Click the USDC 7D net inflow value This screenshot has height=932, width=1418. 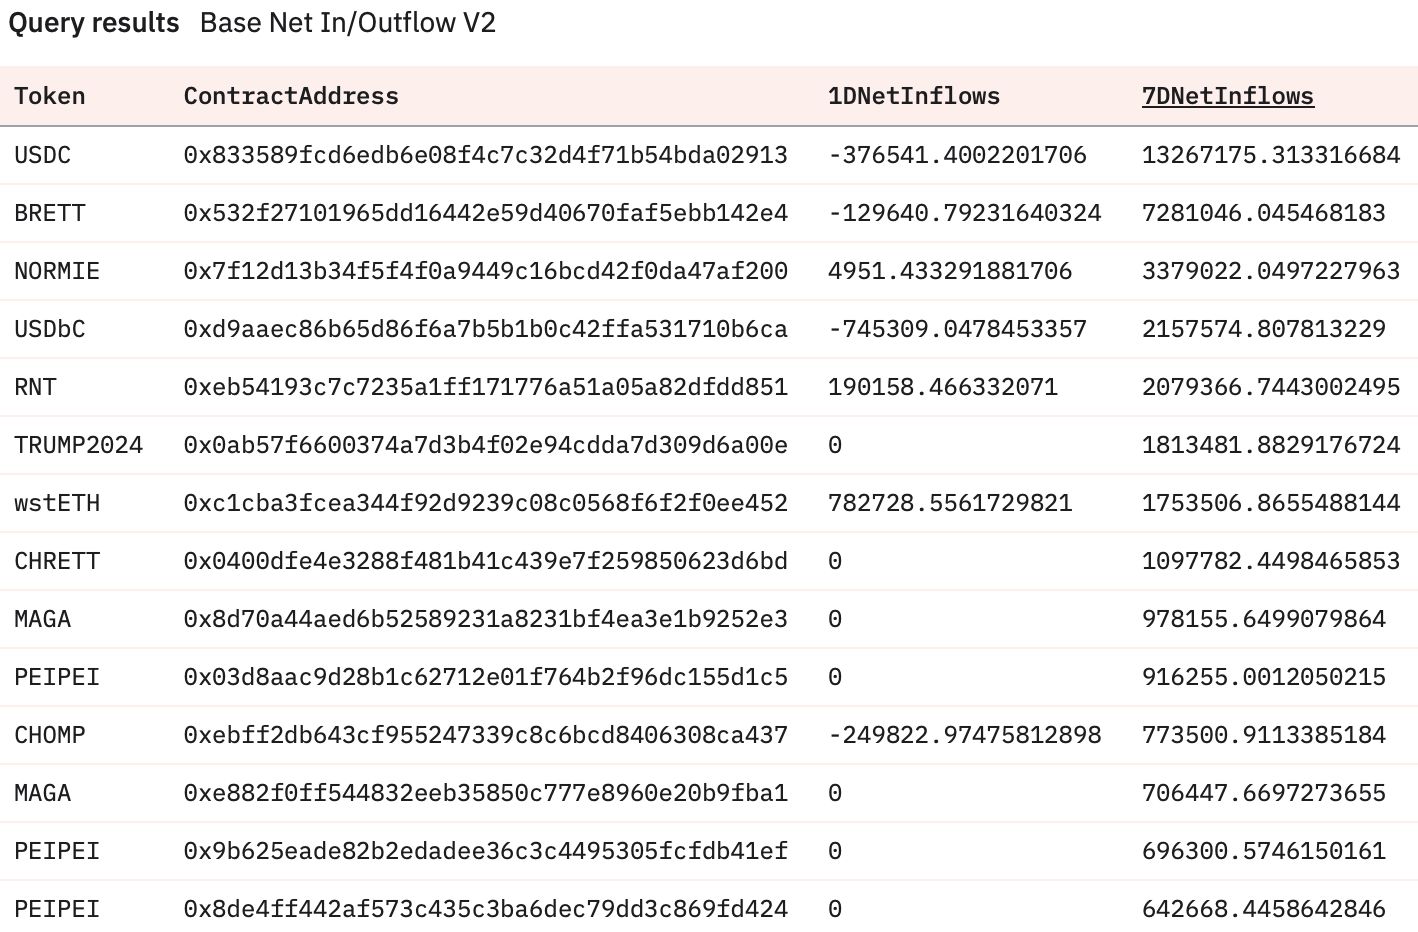click(1270, 155)
